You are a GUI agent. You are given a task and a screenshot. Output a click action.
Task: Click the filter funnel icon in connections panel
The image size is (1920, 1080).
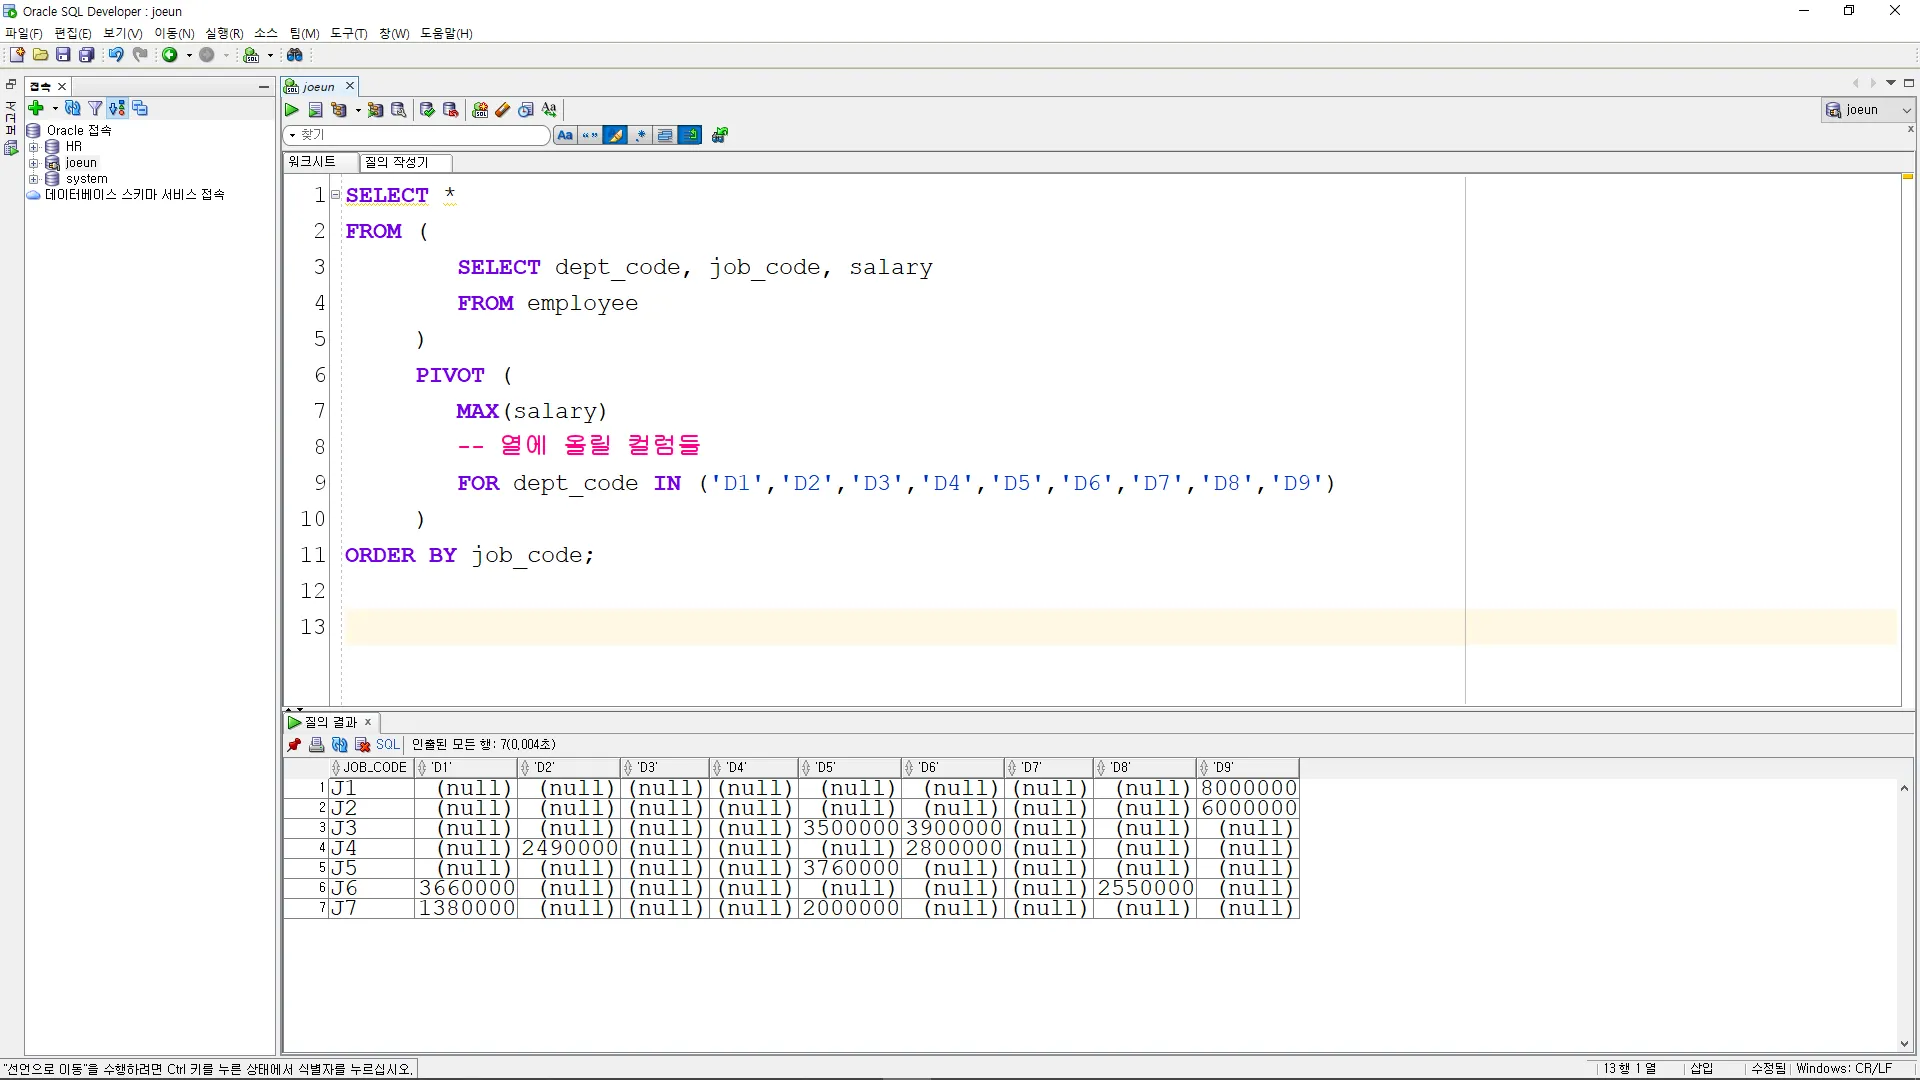pos(95,108)
